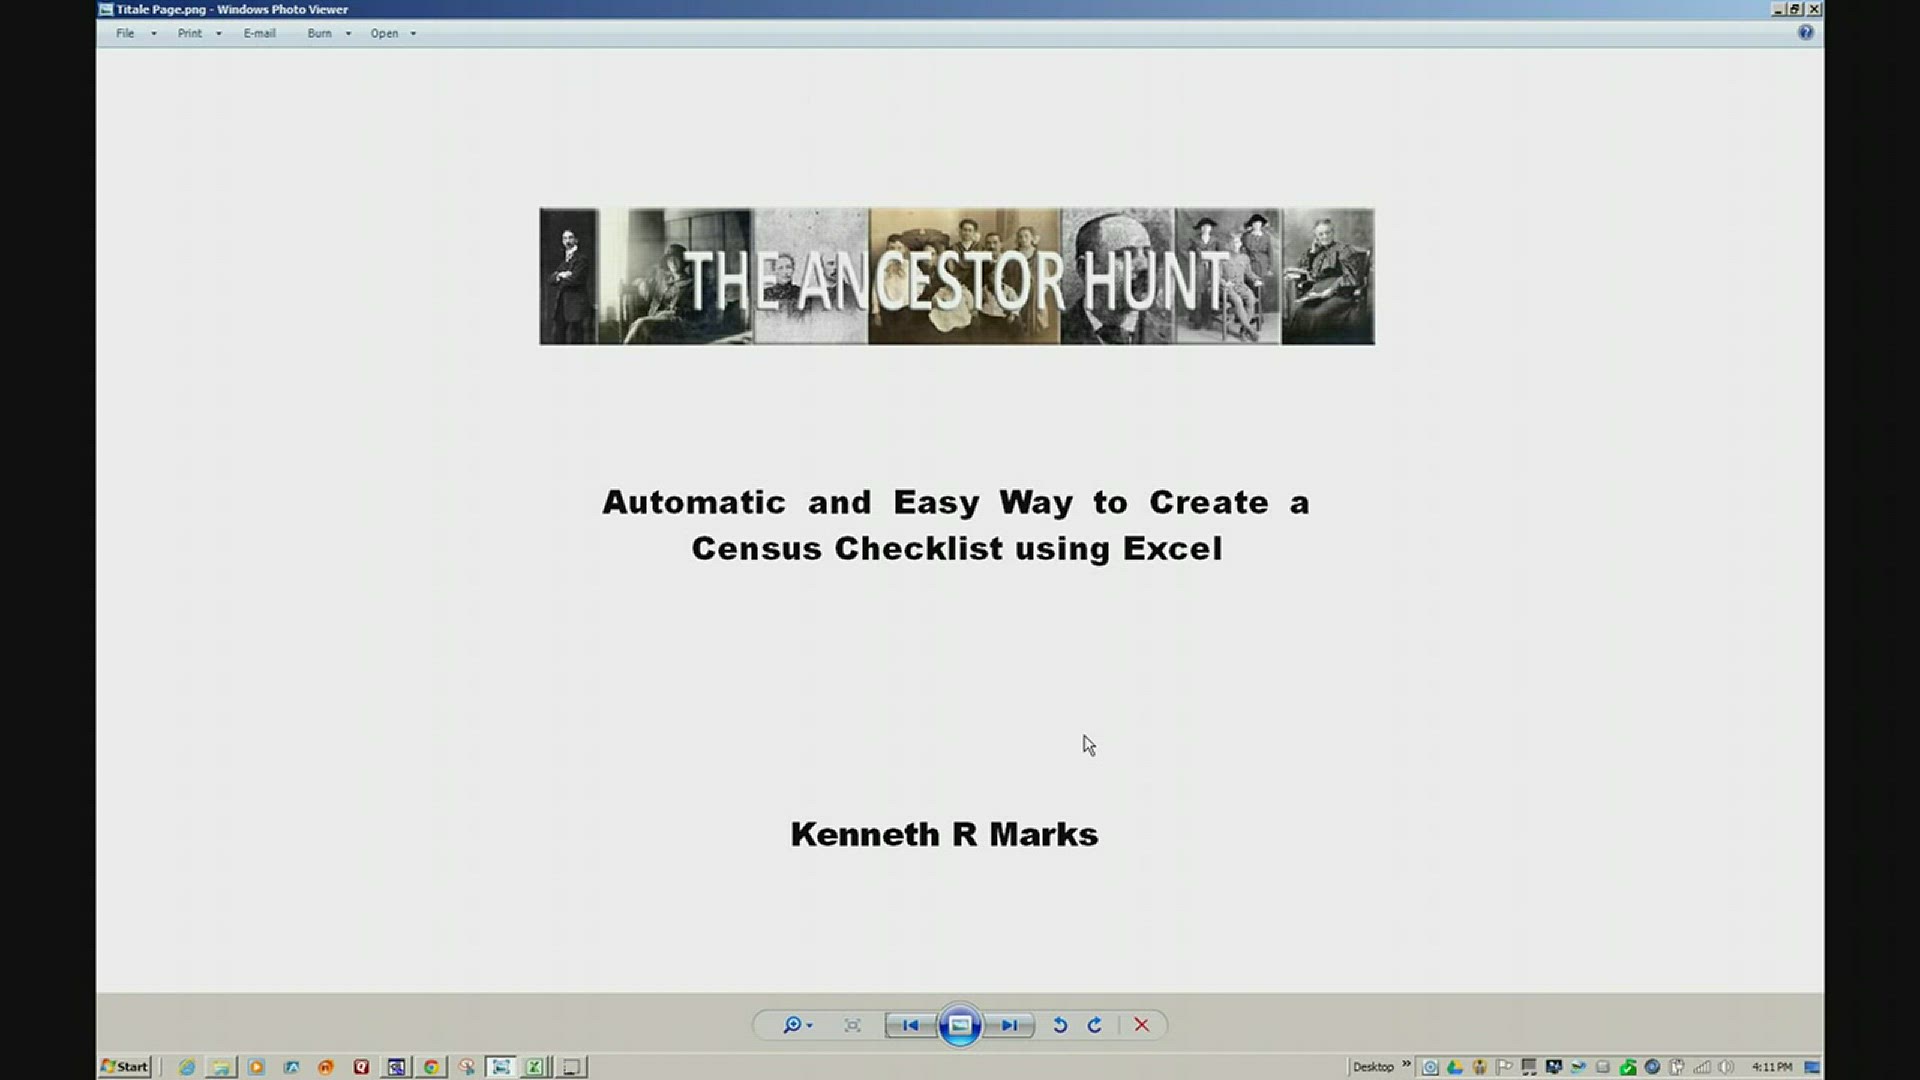The height and width of the screenshot is (1080, 1920).
Task: Open the Windows Start button
Action: [125, 1067]
